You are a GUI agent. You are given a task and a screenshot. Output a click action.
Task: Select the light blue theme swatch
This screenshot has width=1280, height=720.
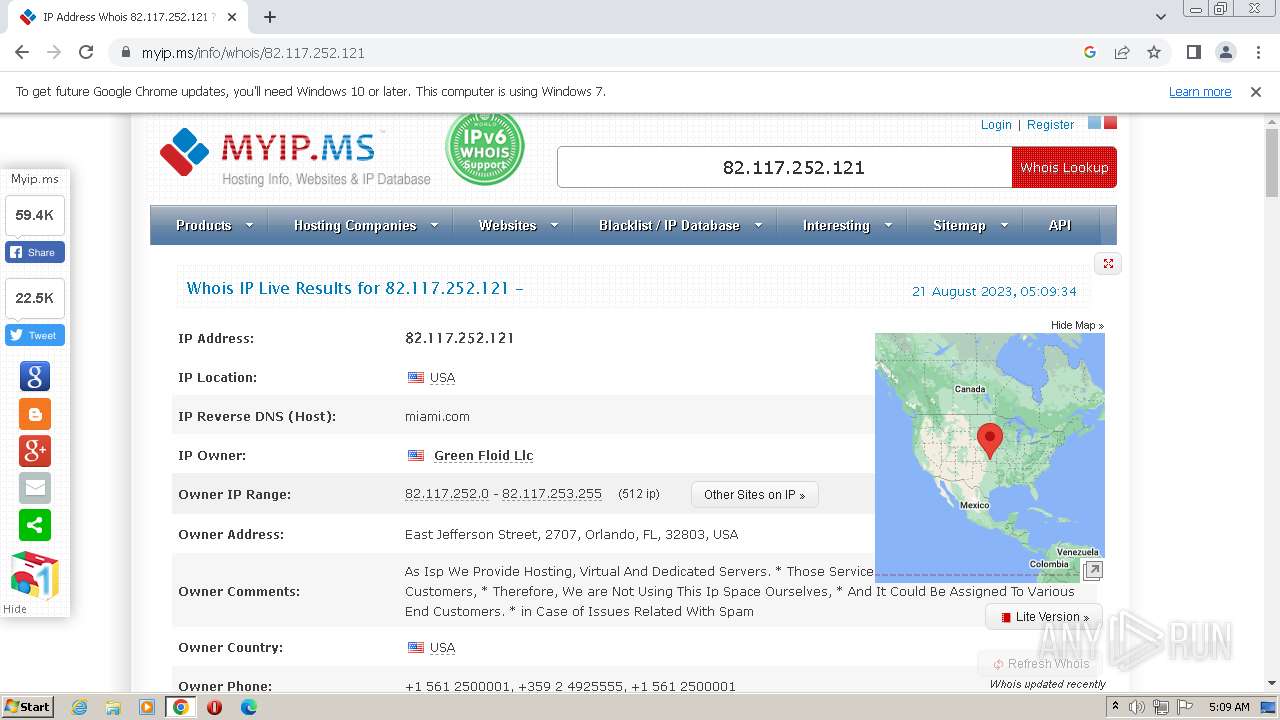[1094, 123]
